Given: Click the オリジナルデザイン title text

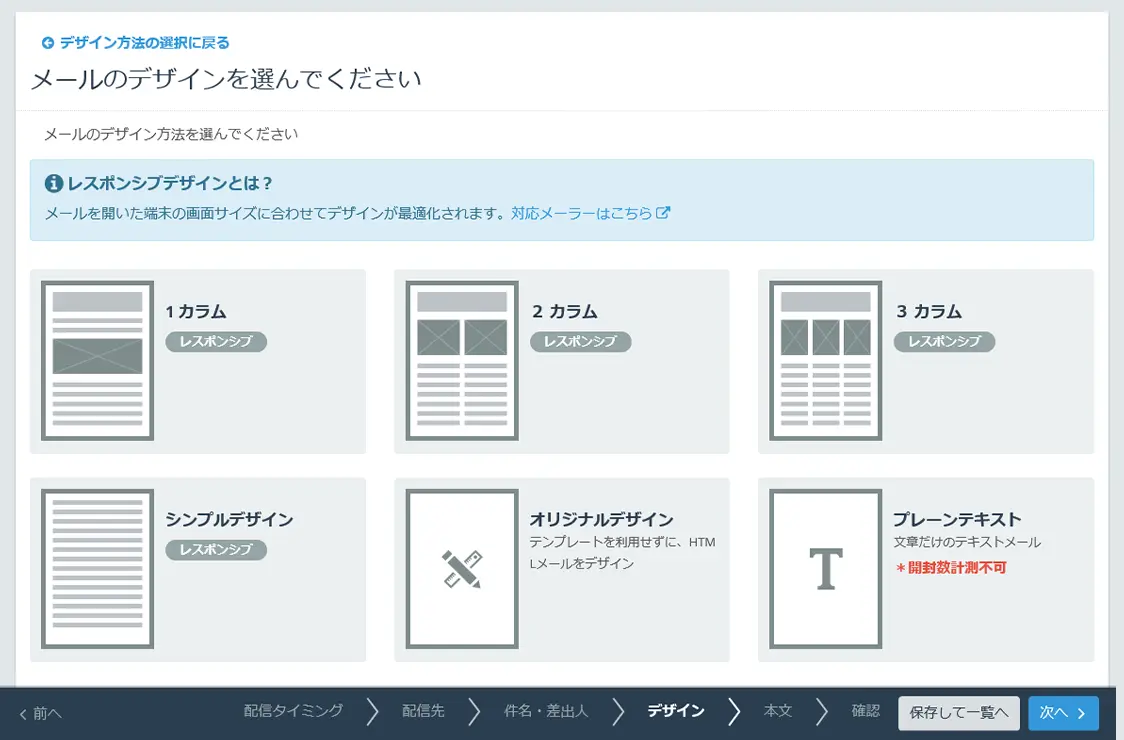Looking at the screenshot, I should [x=601, y=519].
